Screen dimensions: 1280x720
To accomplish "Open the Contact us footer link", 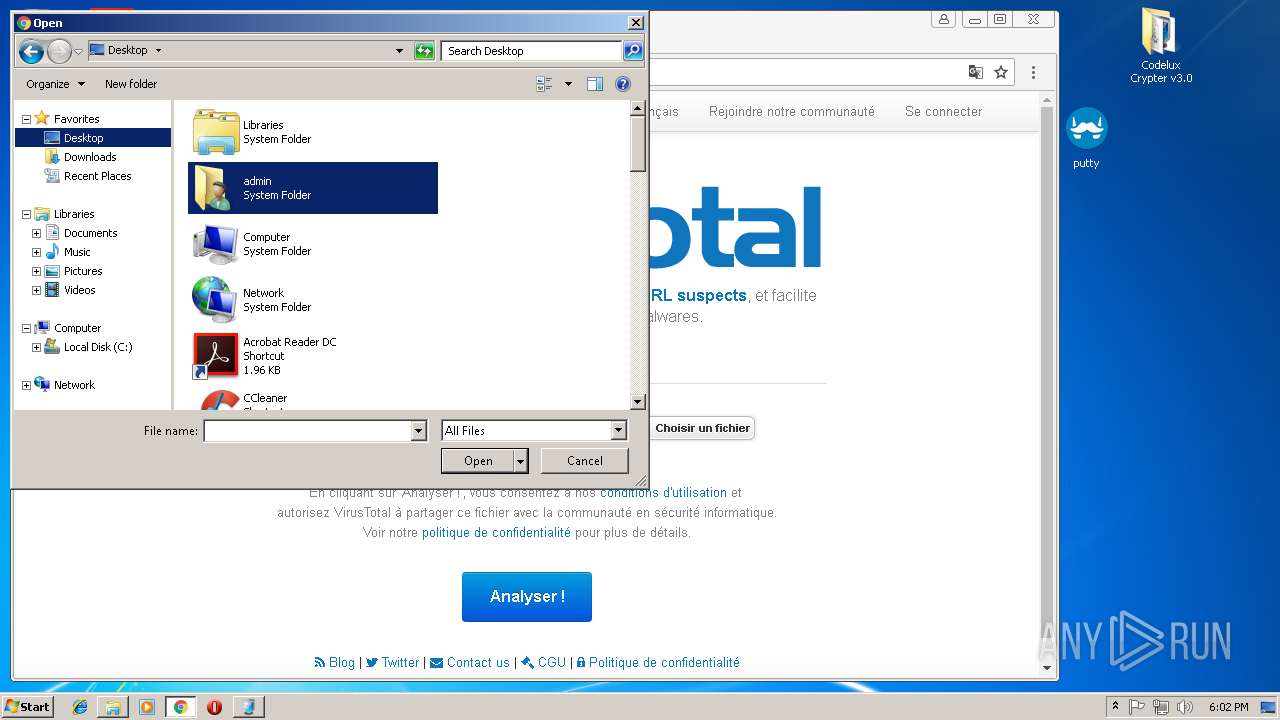I will coord(470,662).
